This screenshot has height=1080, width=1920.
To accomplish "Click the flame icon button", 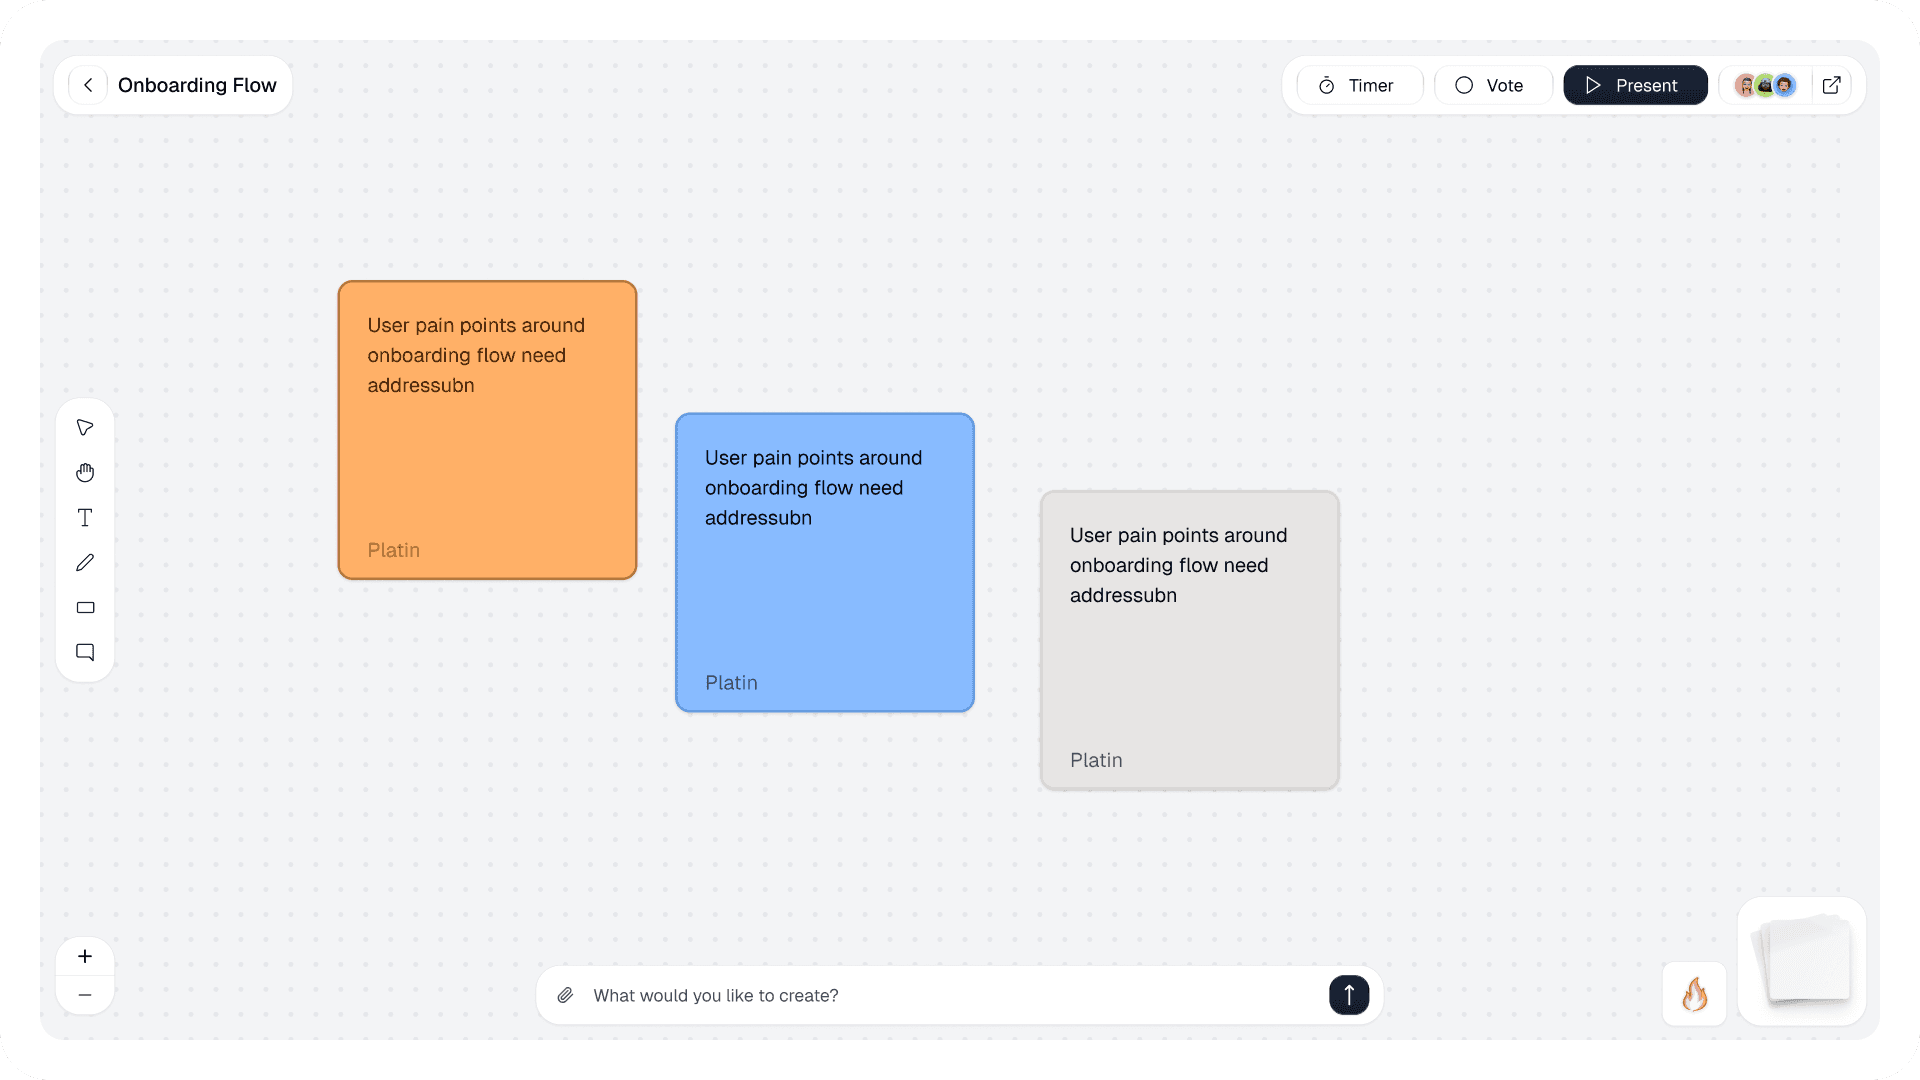I will (x=1694, y=994).
